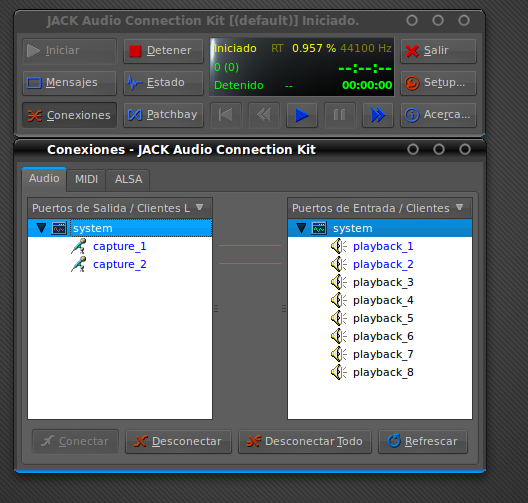The height and width of the screenshot is (503, 528).
Task: Select the playback_7 input port
Action: (x=383, y=355)
